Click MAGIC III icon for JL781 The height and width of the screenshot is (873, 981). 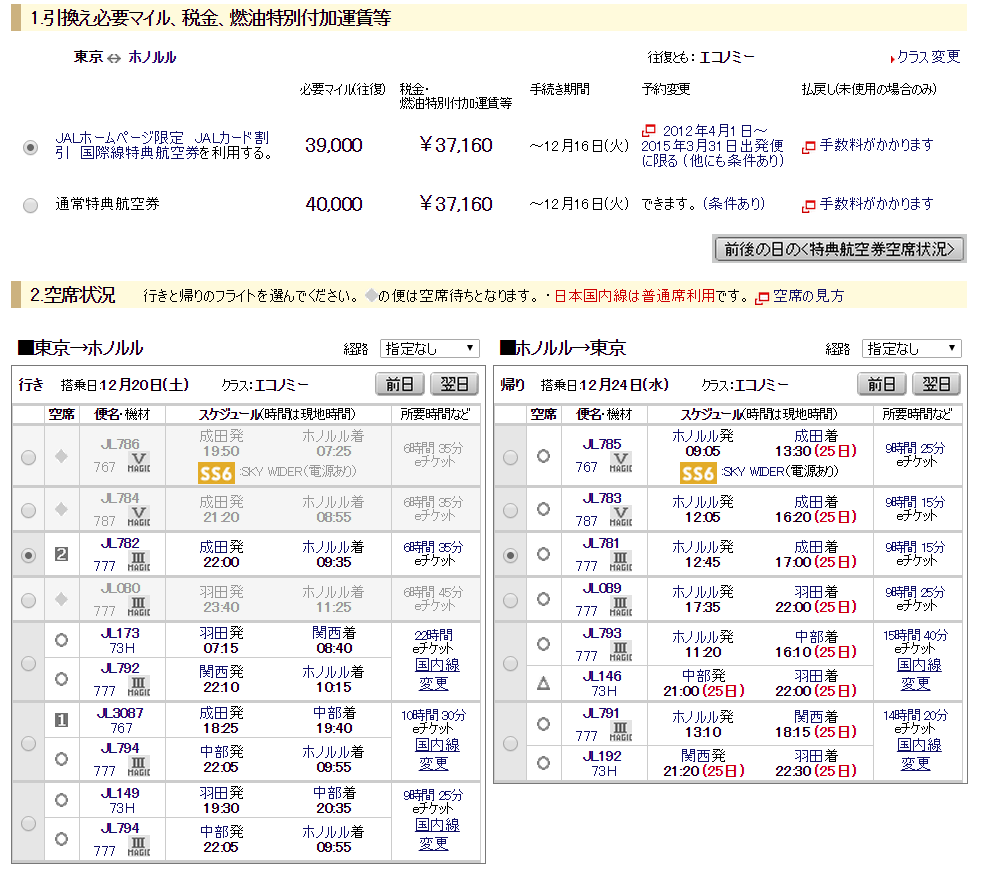(621, 561)
